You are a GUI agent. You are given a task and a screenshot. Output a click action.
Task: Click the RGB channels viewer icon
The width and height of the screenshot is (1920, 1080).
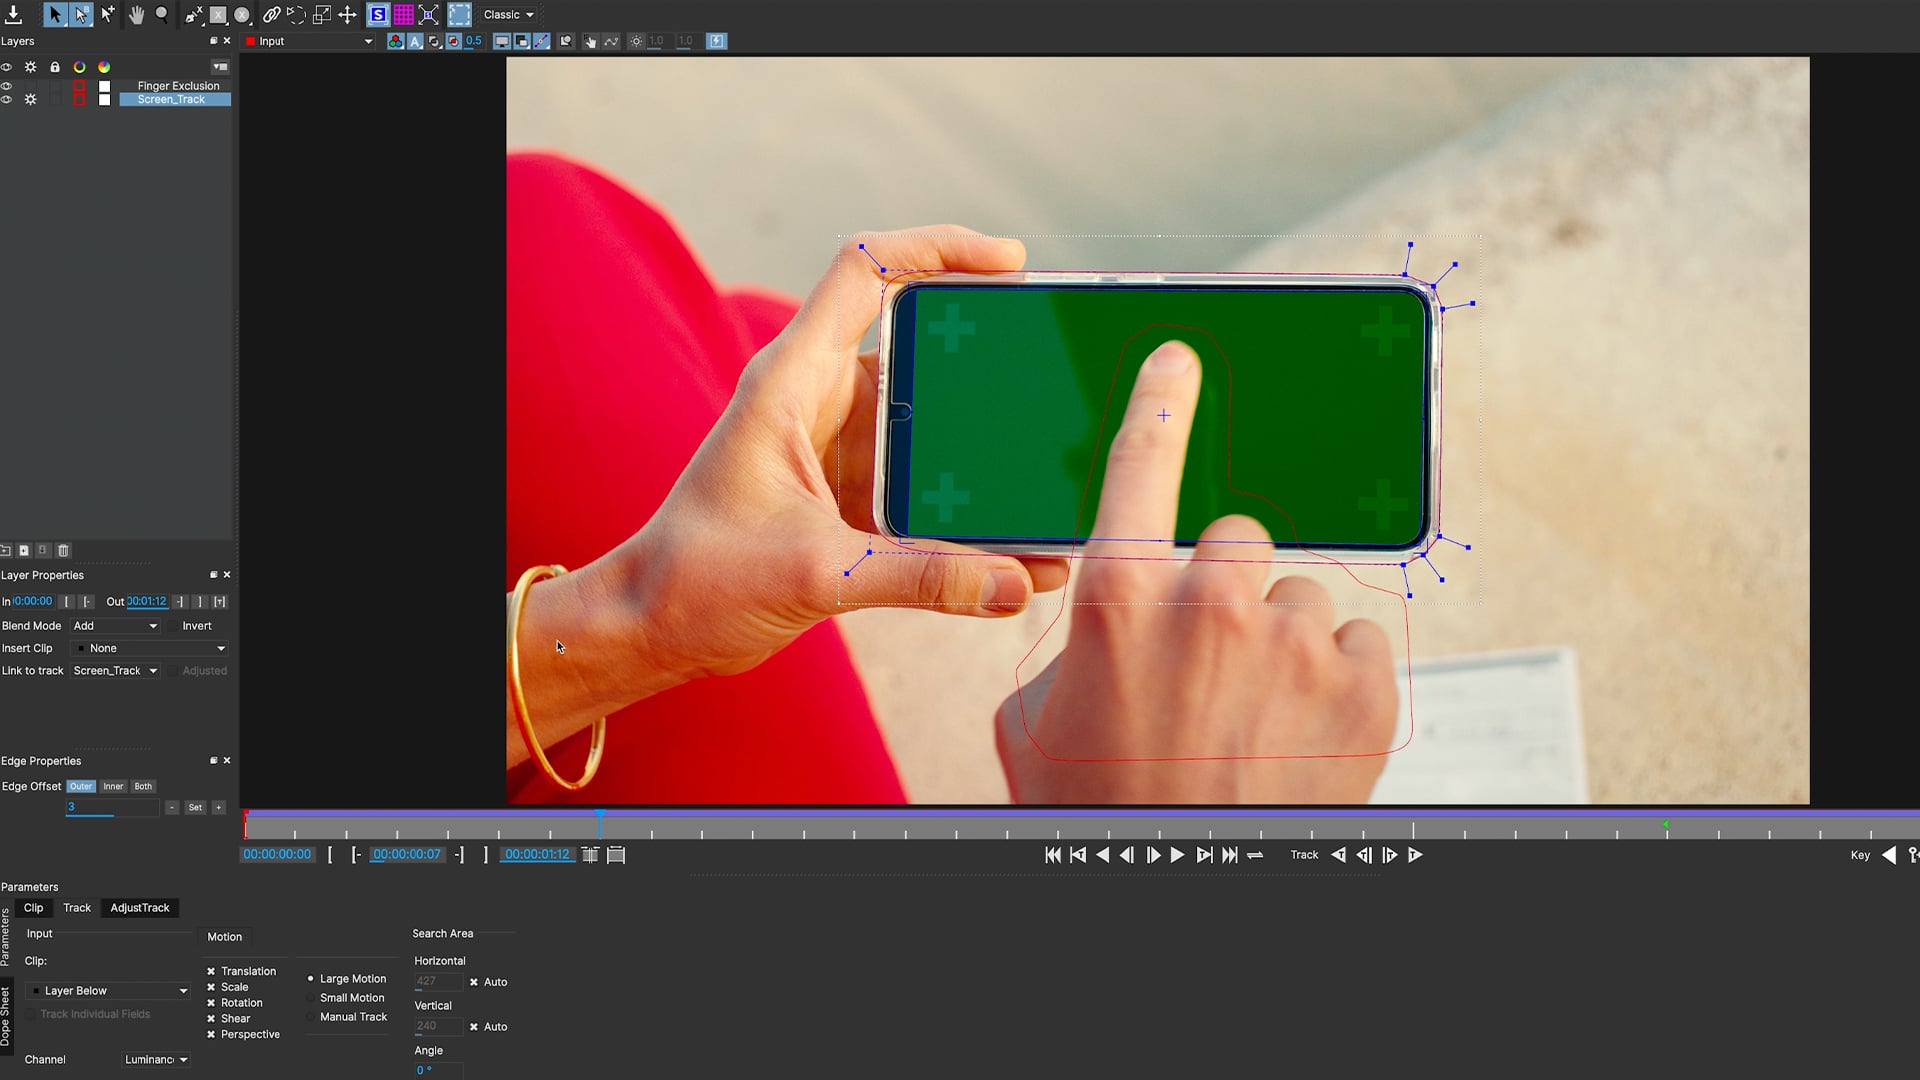395,41
